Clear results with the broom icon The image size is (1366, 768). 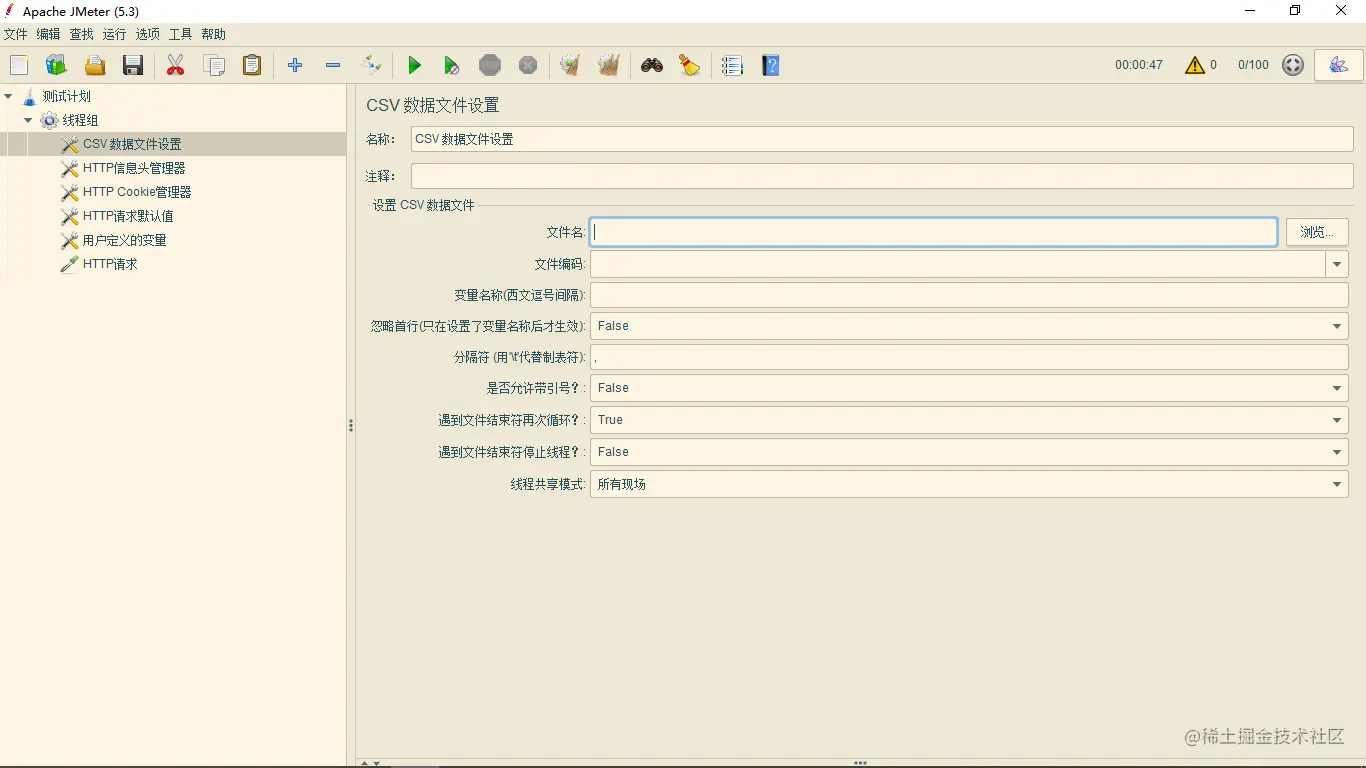coord(690,65)
